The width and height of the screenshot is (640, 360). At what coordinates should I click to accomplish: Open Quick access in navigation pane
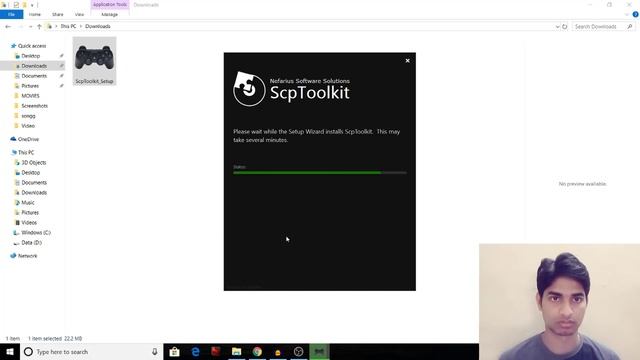click(32, 46)
